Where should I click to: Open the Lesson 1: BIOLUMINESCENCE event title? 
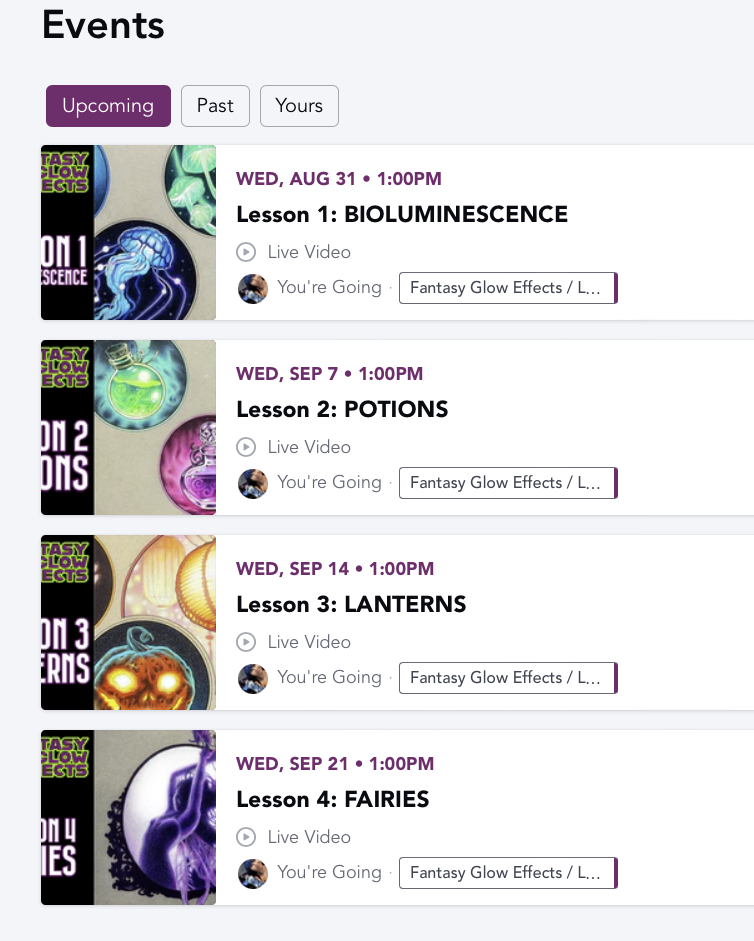pos(402,214)
